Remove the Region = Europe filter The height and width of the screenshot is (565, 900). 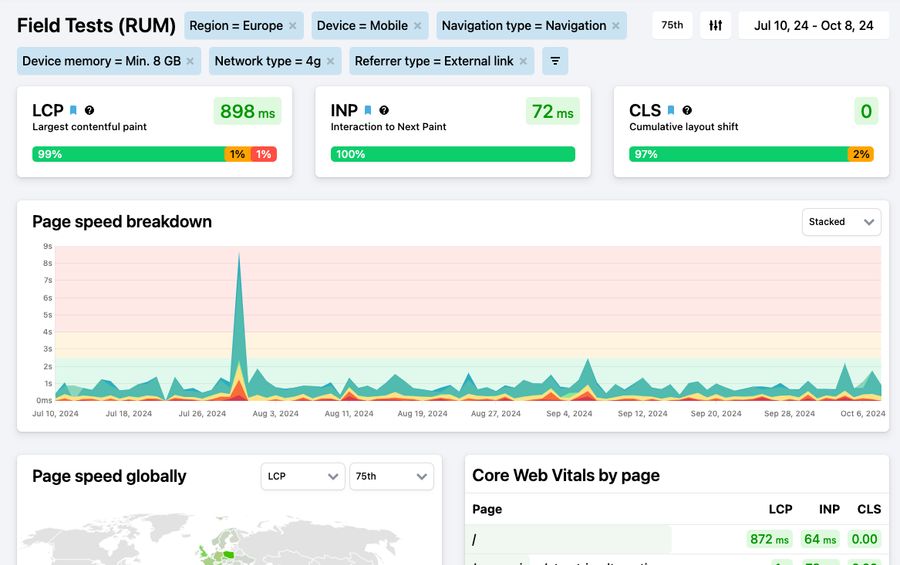click(292, 26)
